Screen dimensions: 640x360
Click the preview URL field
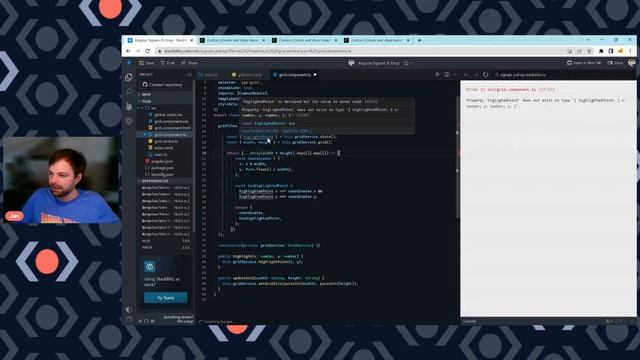point(563,75)
